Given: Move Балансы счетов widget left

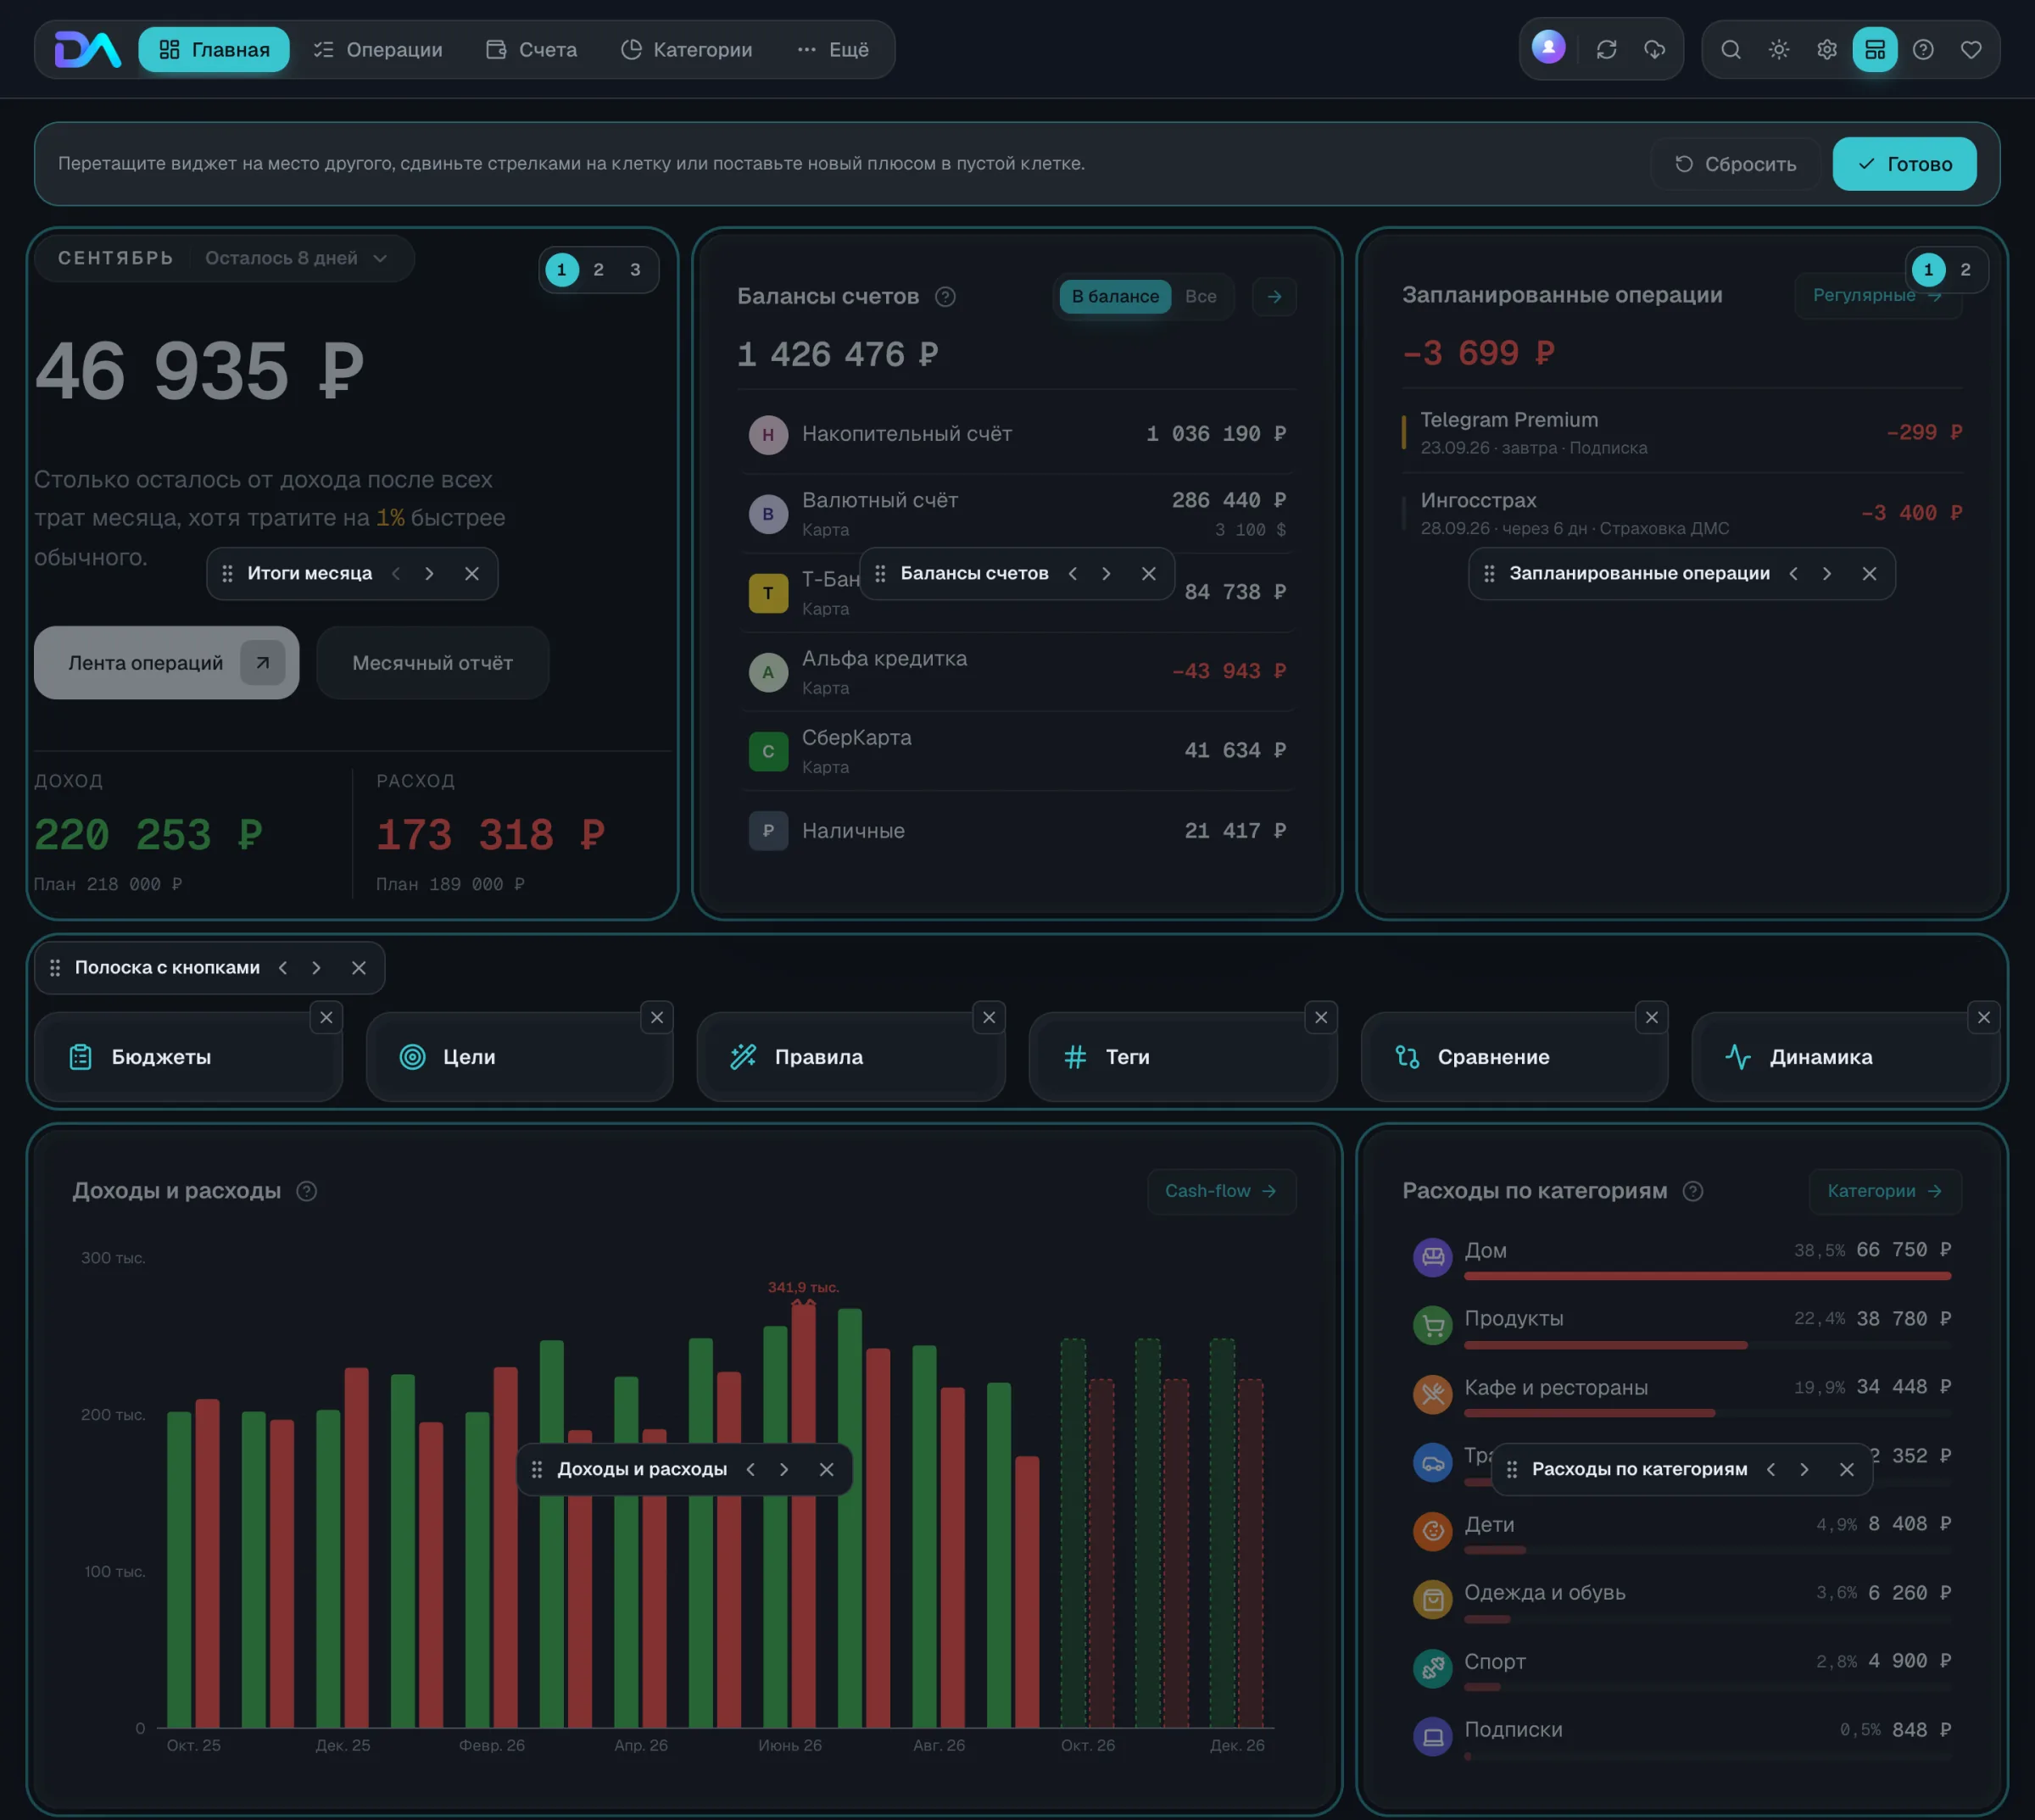Looking at the screenshot, I should click(x=1073, y=573).
